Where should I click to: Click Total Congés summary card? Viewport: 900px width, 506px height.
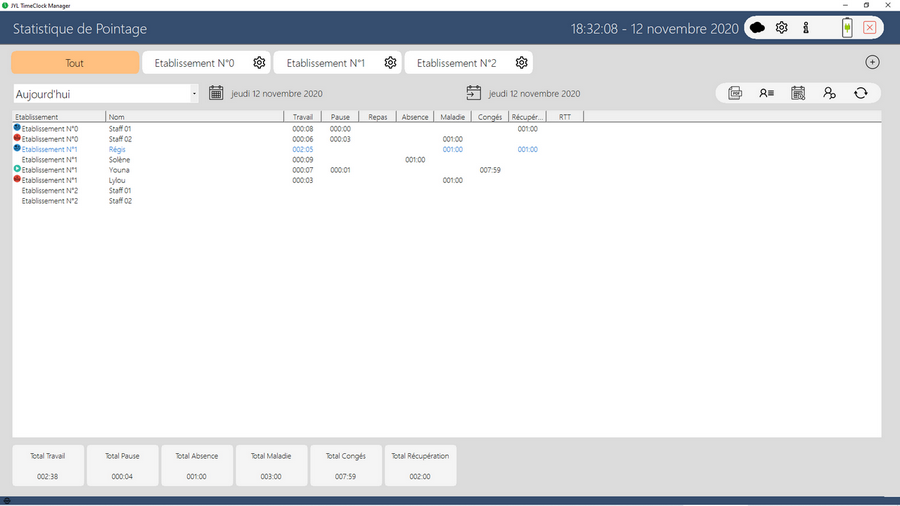pos(346,465)
